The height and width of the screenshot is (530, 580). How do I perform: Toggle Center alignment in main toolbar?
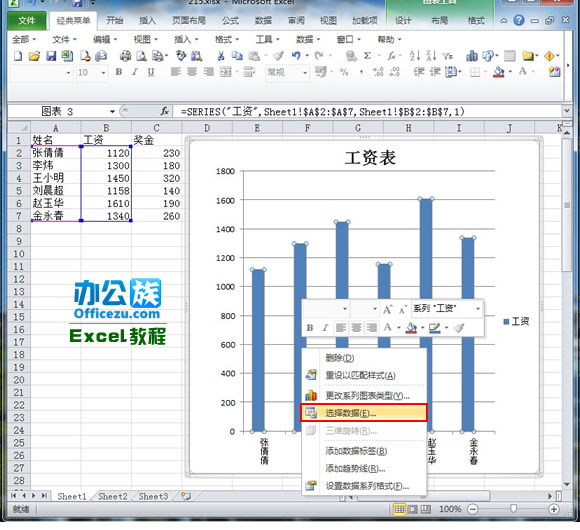point(192,72)
